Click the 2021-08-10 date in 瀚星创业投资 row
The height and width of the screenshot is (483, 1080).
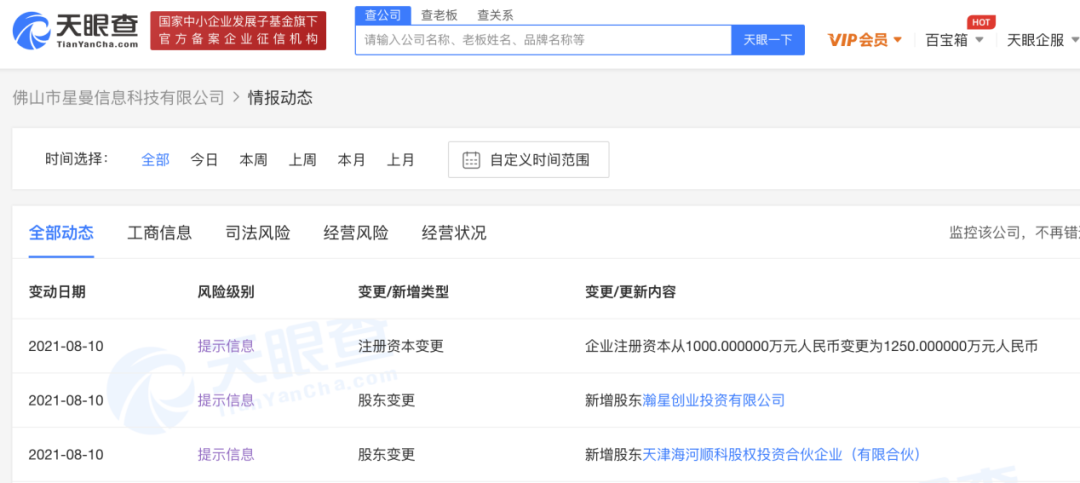pyautogui.click(x=66, y=400)
